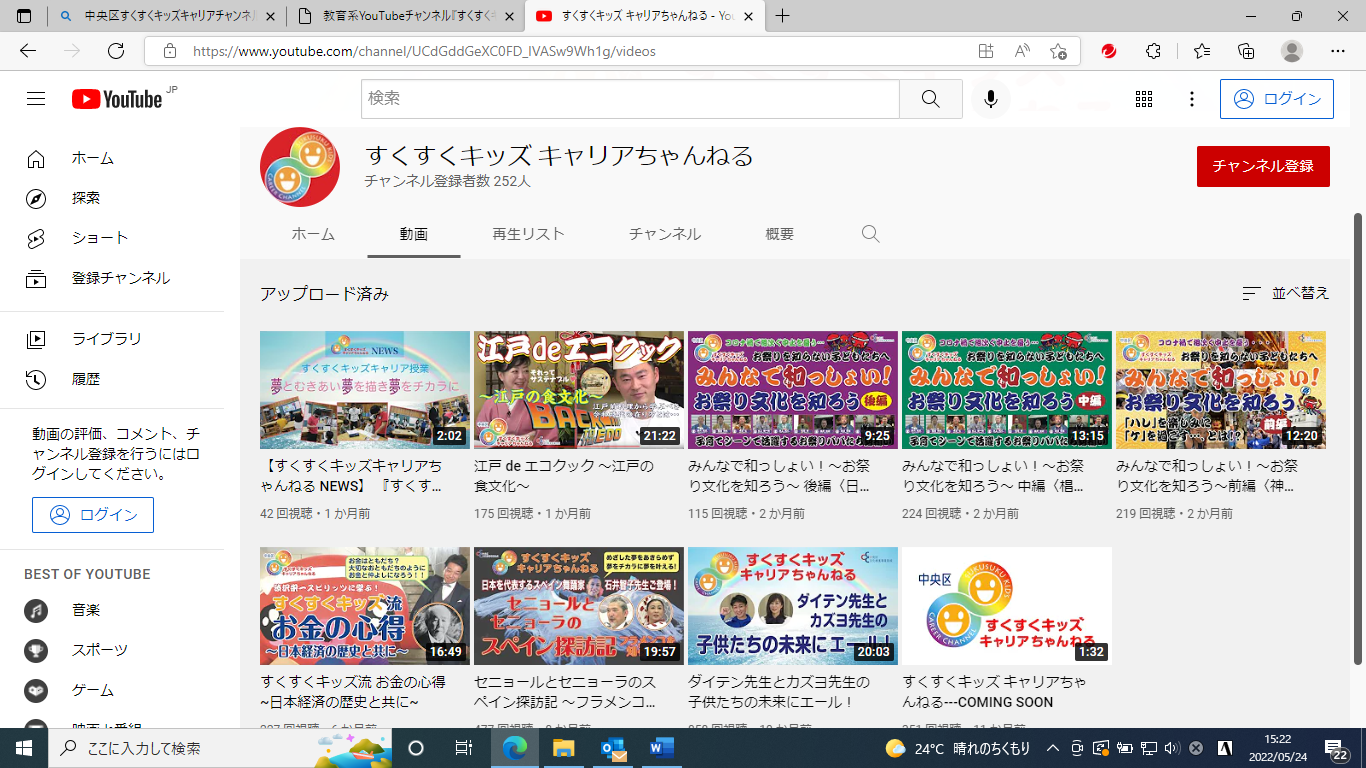The image size is (1366, 768).
Task: Play the 13:15 お祭り文化 中編 thumbnail
Action: 1007,390
